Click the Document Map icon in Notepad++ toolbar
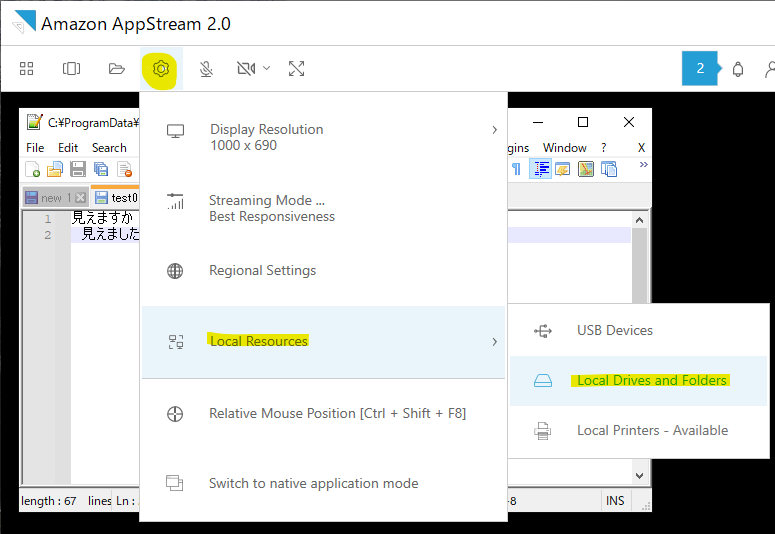Image resolution: width=775 pixels, height=534 pixels. coord(586,169)
